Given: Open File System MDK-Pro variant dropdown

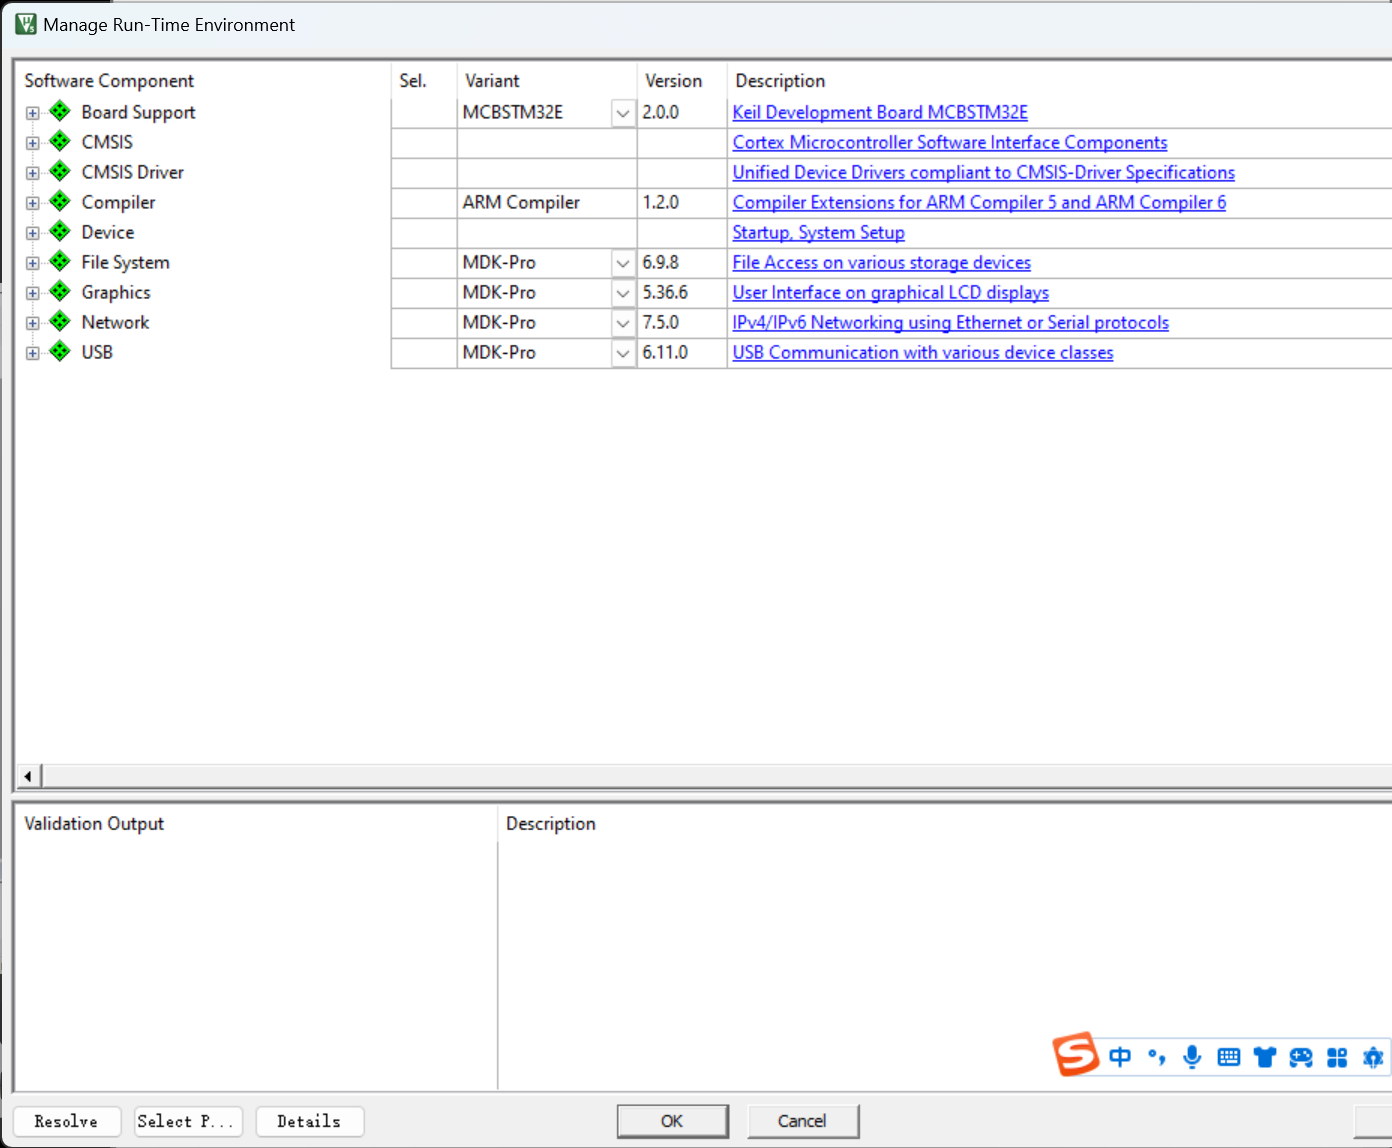Looking at the screenshot, I should pos(623,263).
